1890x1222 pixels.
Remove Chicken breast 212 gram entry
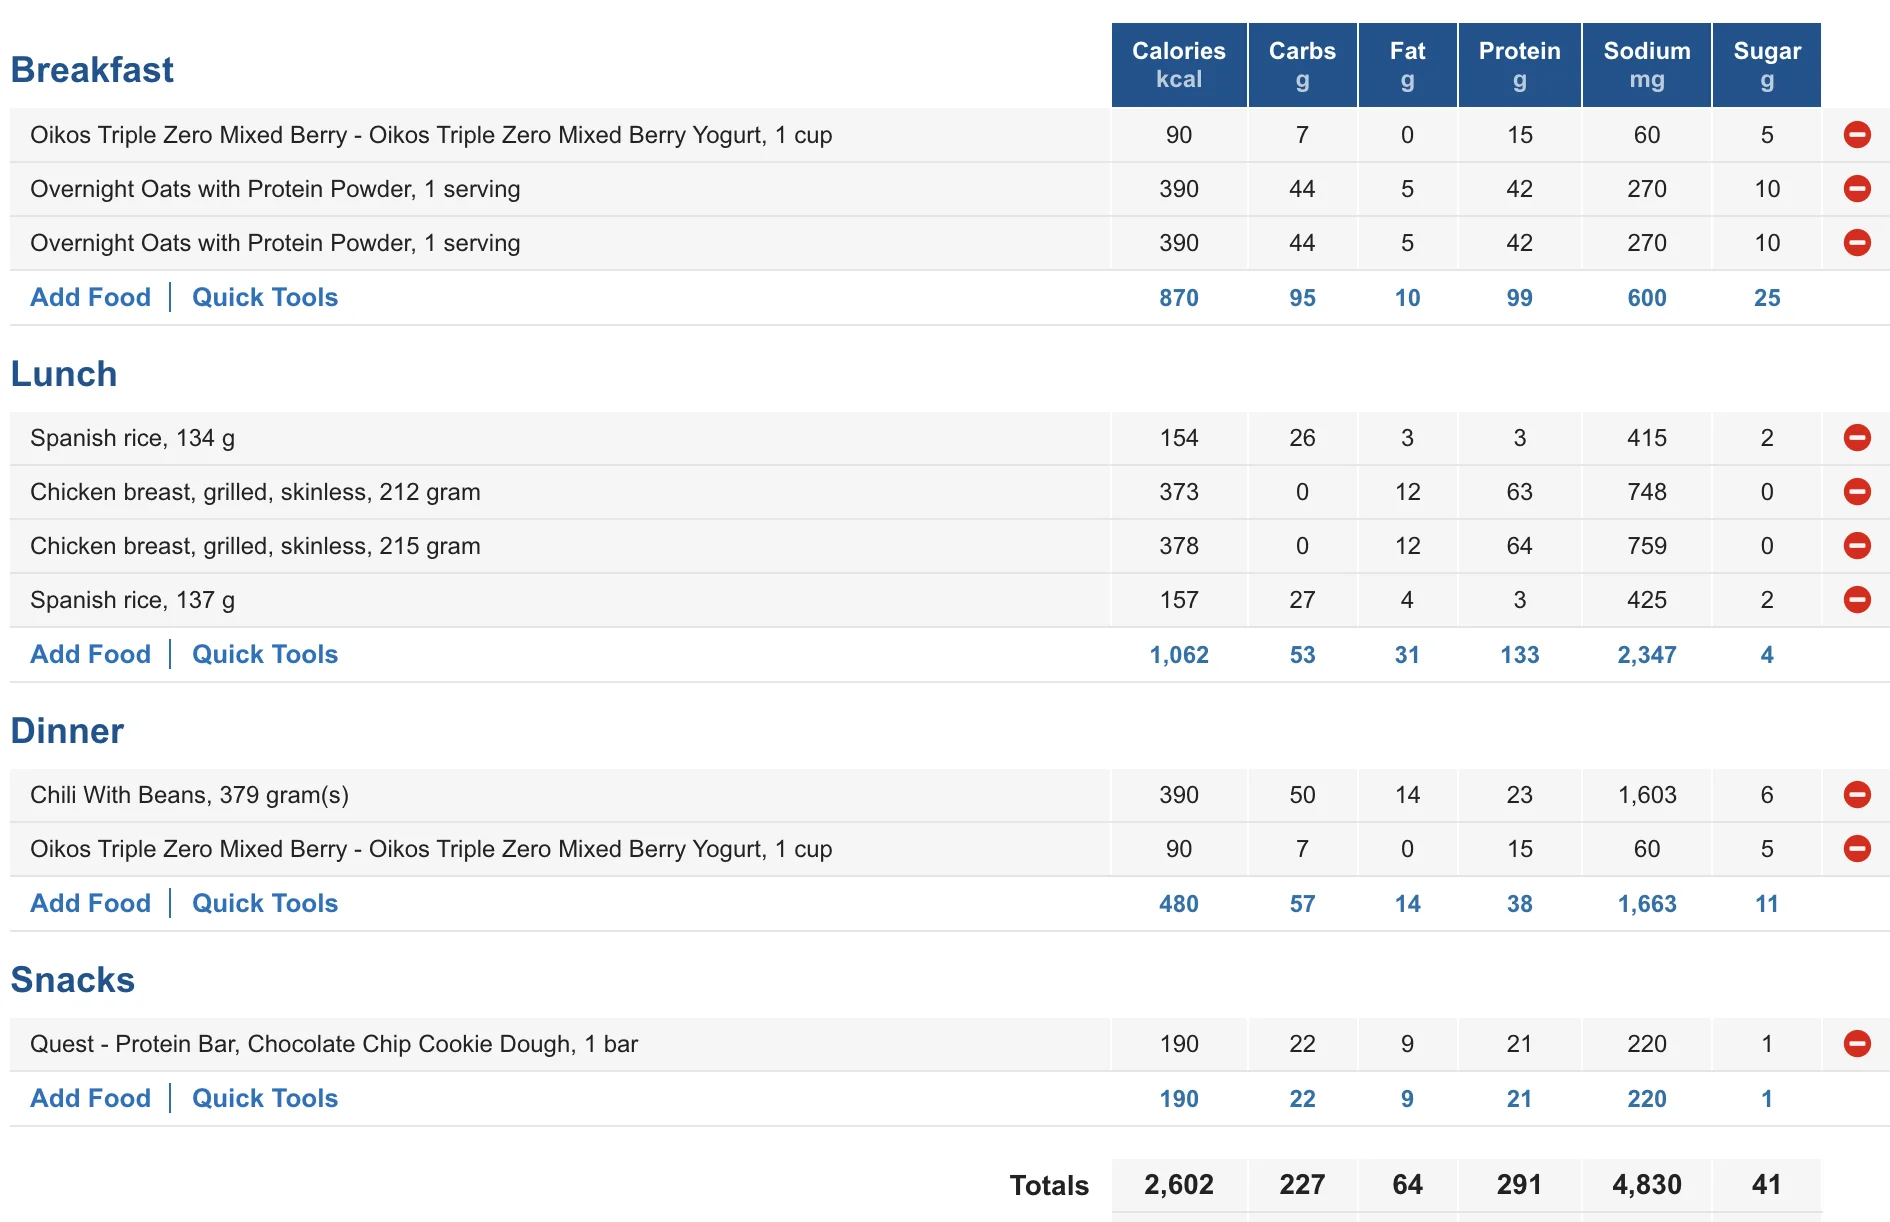(1857, 492)
